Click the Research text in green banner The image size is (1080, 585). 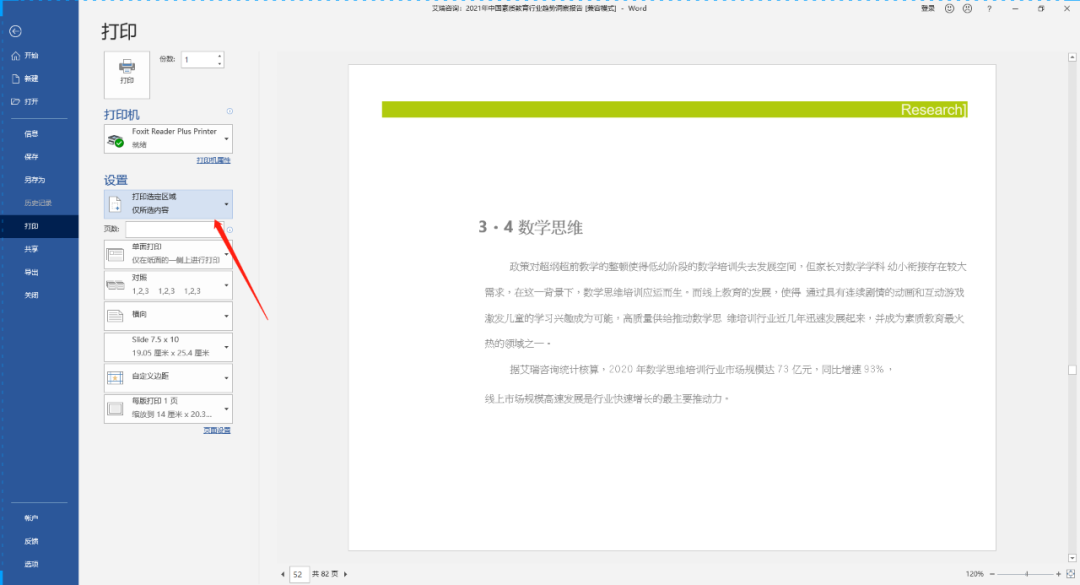point(932,110)
